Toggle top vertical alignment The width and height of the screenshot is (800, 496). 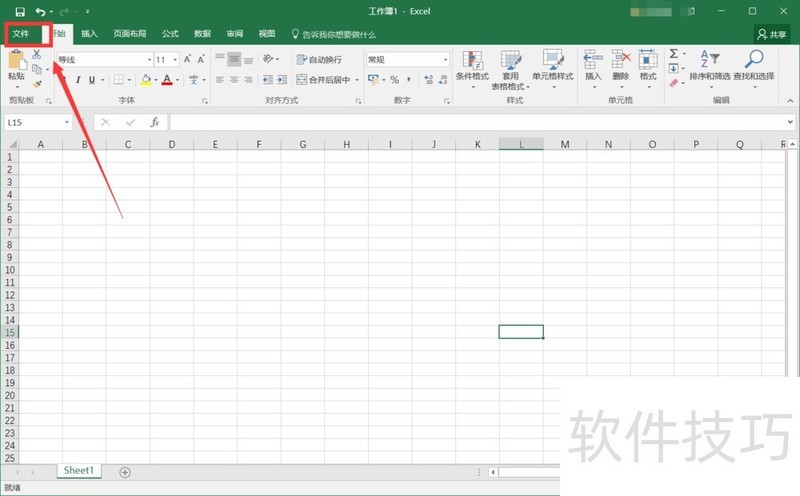tap(220, 59)
